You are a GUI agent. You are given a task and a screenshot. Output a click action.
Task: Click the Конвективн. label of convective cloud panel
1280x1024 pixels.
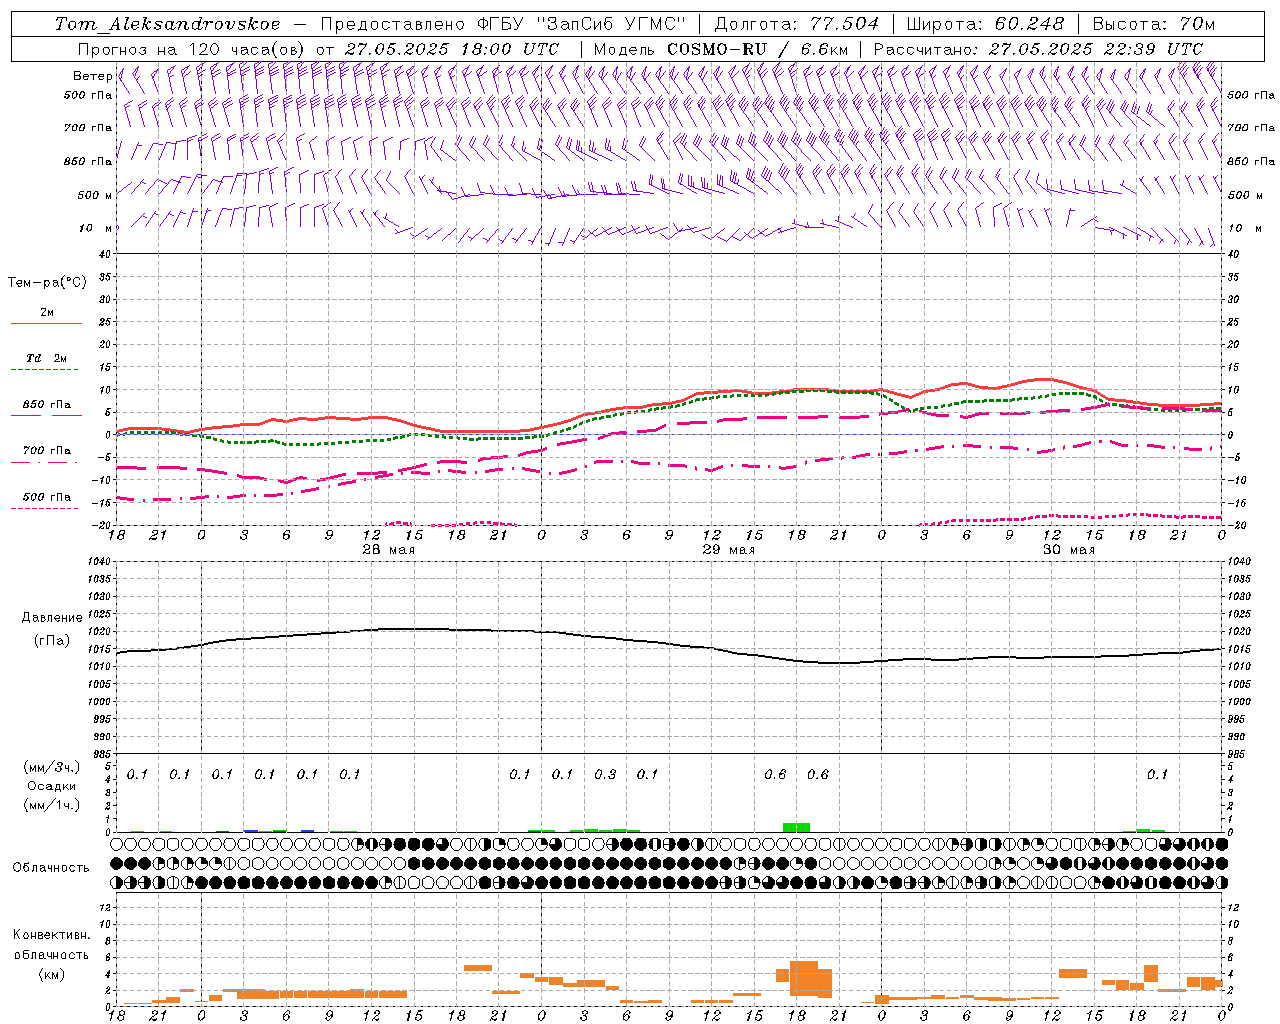(x=51, y=935)
